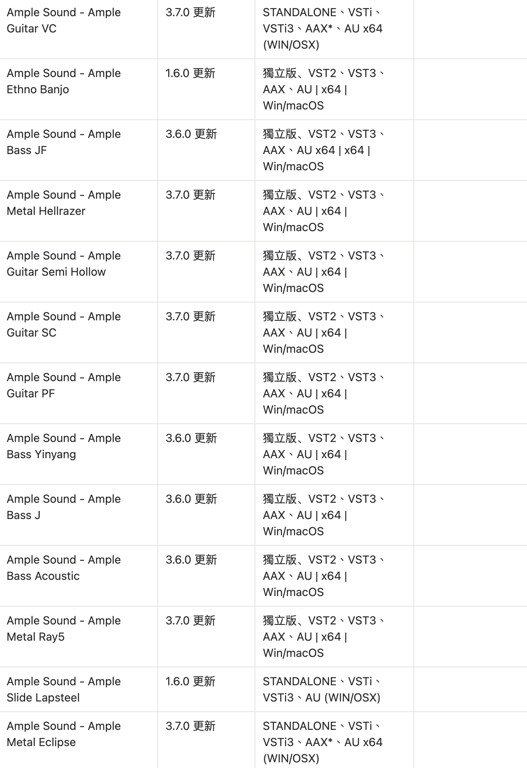Screen dimensions: 527x768
Task: Click Ample Metal Hellrazer entry
Action: tap(64, 203)
